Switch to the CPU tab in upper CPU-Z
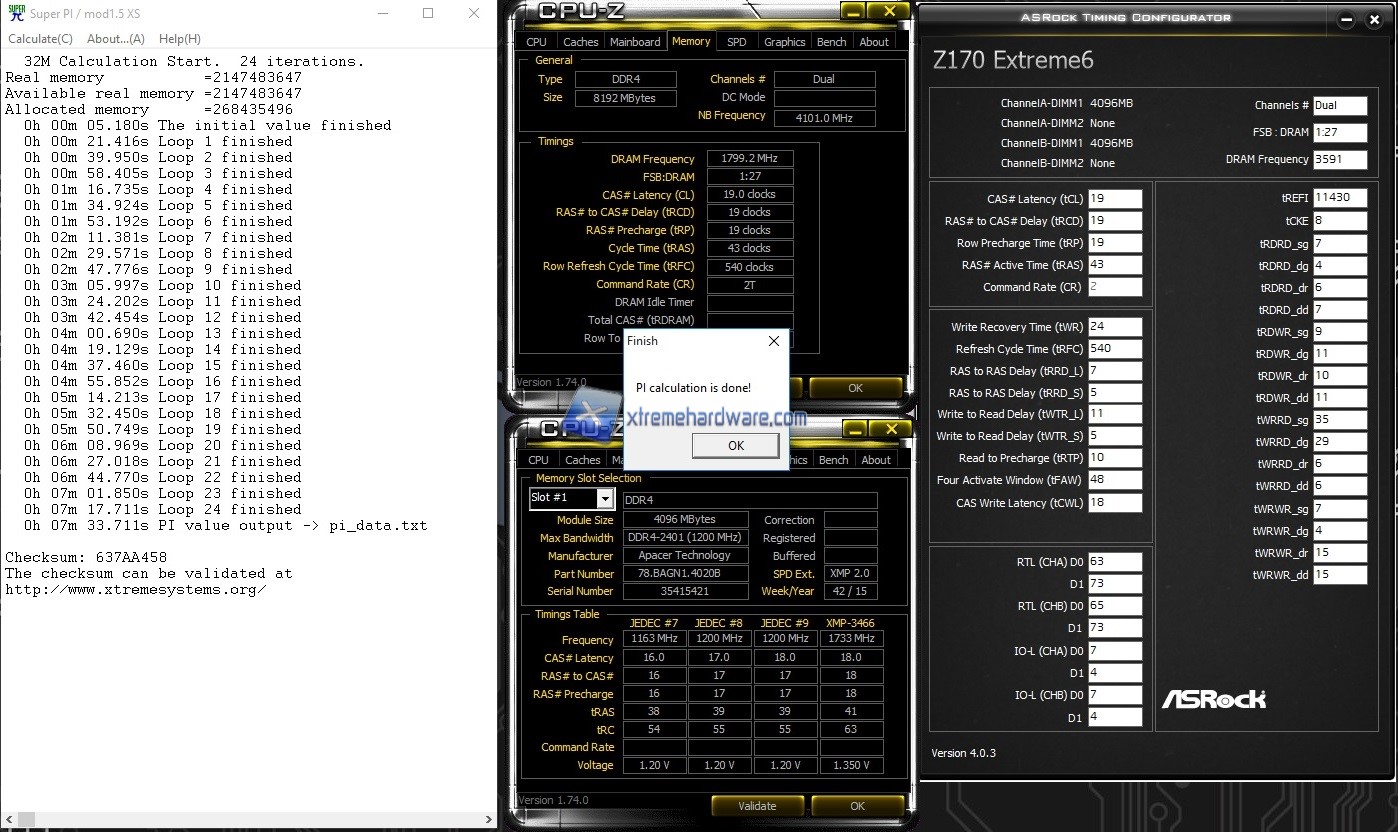The width and height of the screenshot is (1398, 832). pos(536,41)
